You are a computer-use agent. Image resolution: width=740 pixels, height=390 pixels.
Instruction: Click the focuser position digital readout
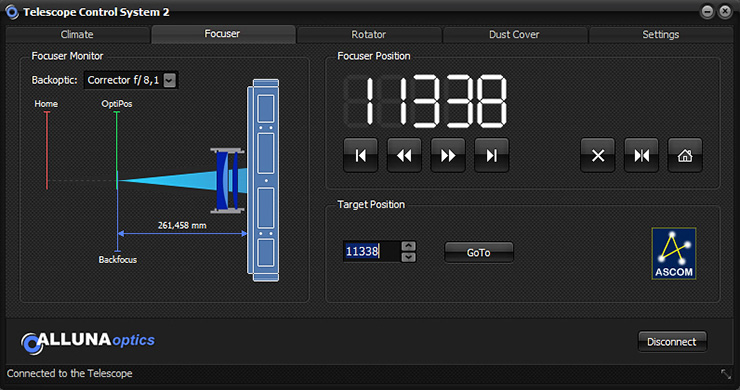(426, 101)
